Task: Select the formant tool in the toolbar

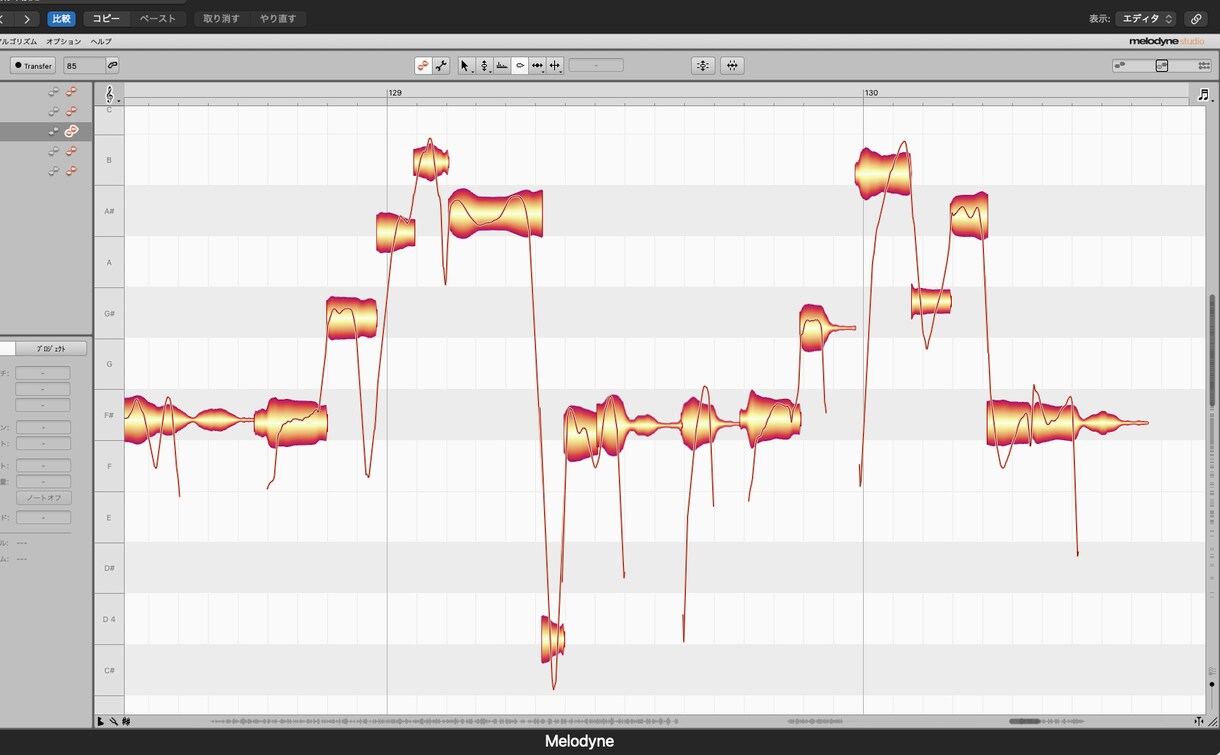Action: tap(502, 66)
